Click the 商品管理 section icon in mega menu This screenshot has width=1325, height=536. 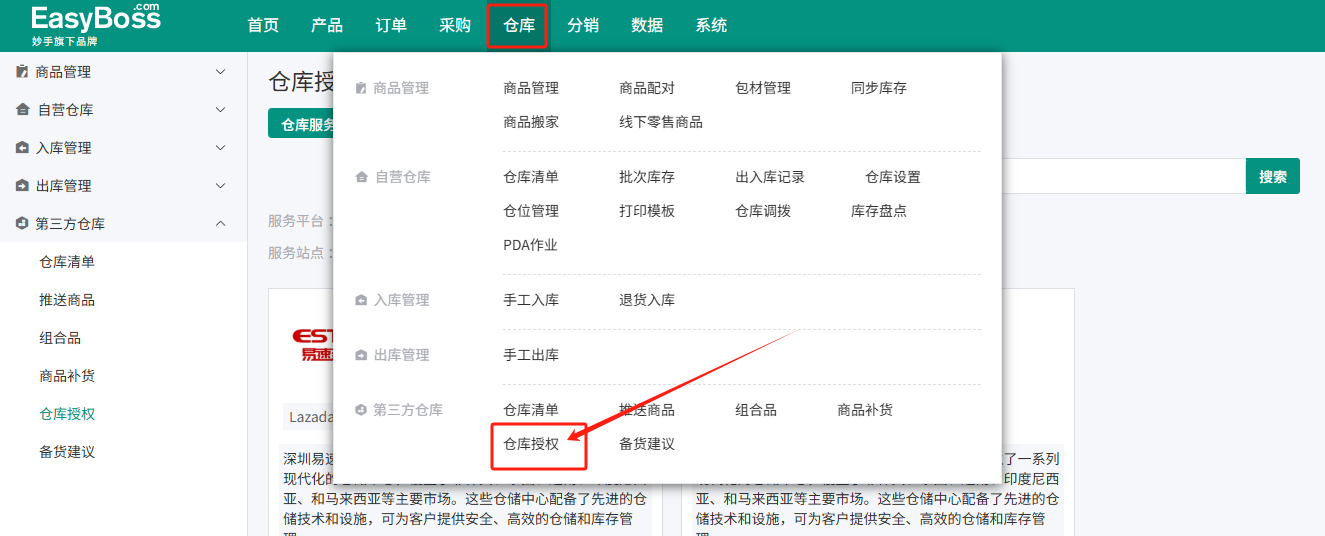362,88
